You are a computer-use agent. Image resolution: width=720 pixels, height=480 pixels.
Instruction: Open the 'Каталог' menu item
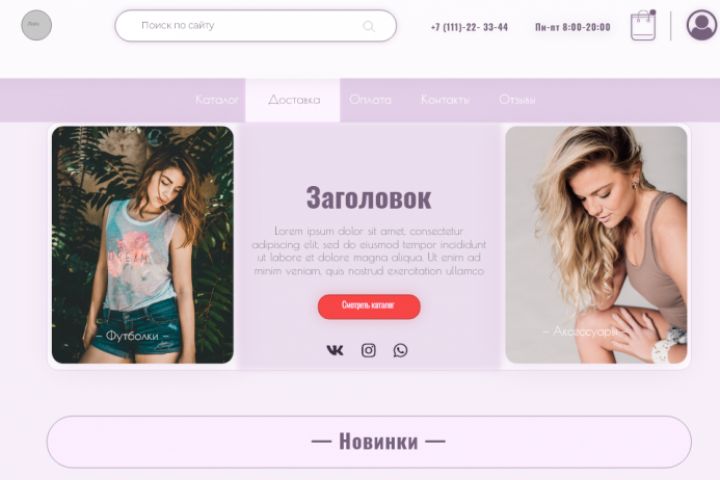tap(217, 100)
